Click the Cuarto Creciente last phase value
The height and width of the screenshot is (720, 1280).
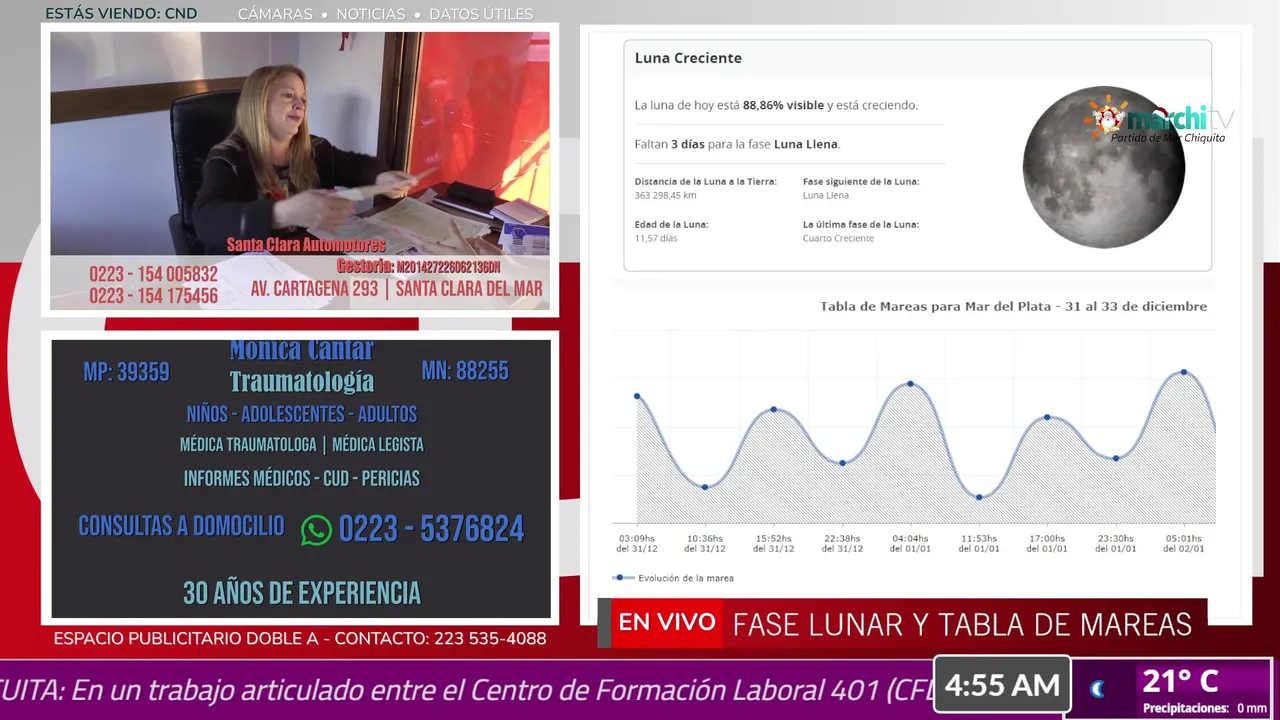point(838,238)
